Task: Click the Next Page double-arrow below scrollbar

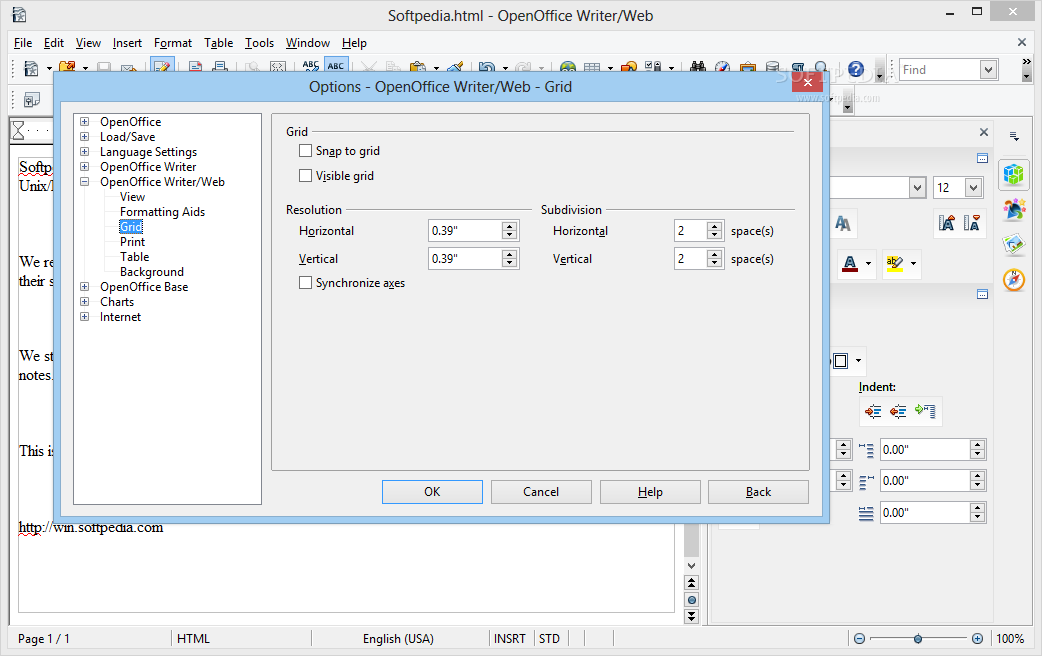Action: click(x=692, y=616)
